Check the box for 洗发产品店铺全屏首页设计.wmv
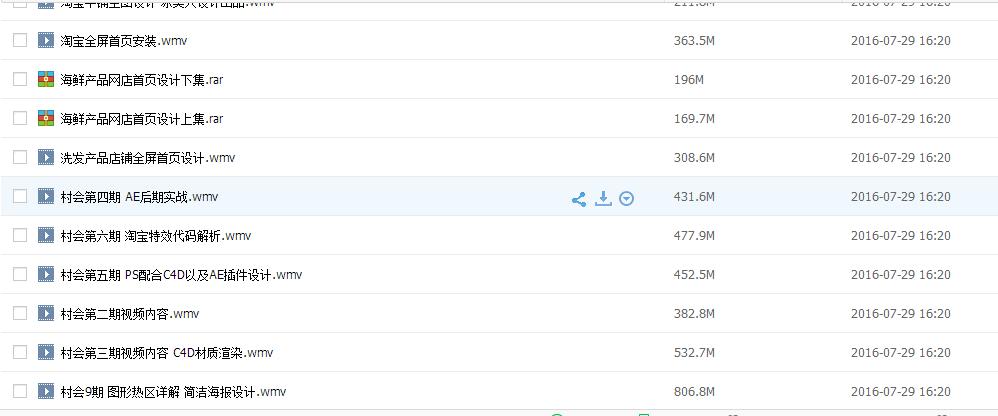 [20, 156]
